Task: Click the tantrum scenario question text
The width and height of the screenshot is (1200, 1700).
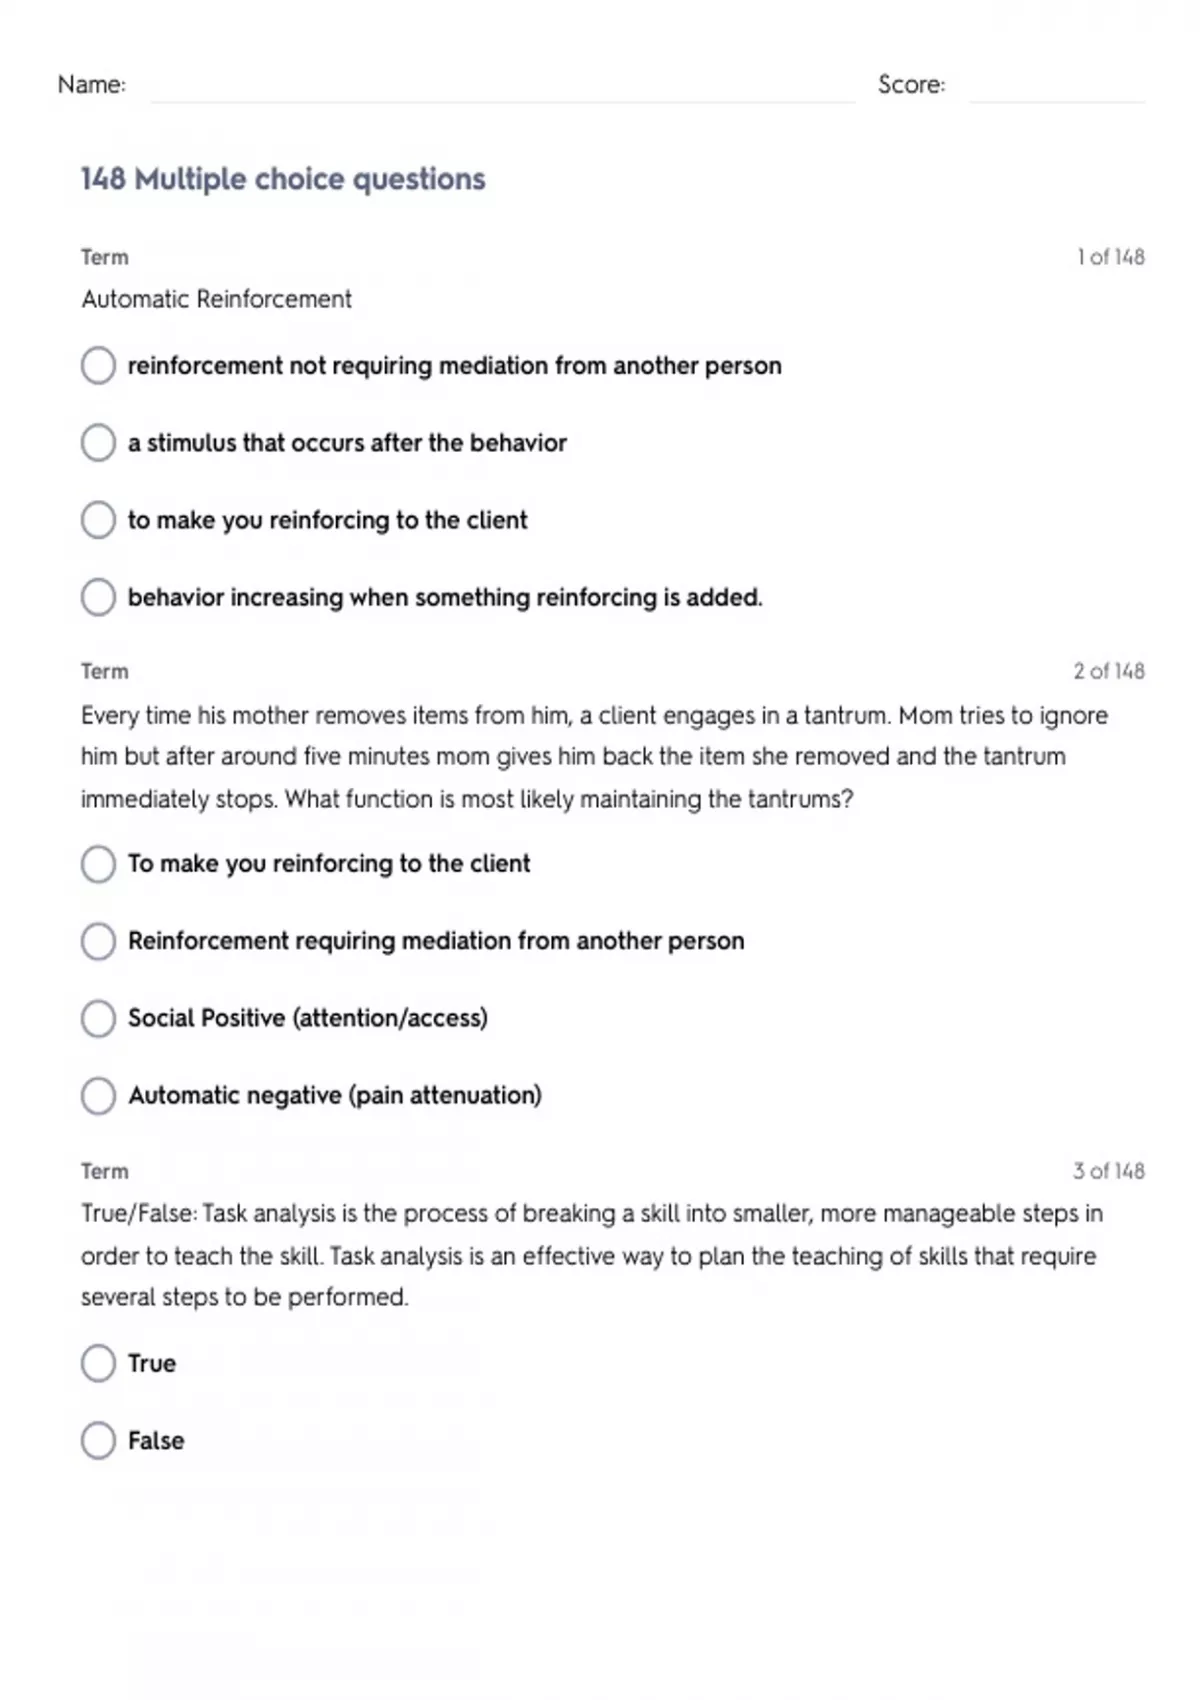Action: point(594,757)
